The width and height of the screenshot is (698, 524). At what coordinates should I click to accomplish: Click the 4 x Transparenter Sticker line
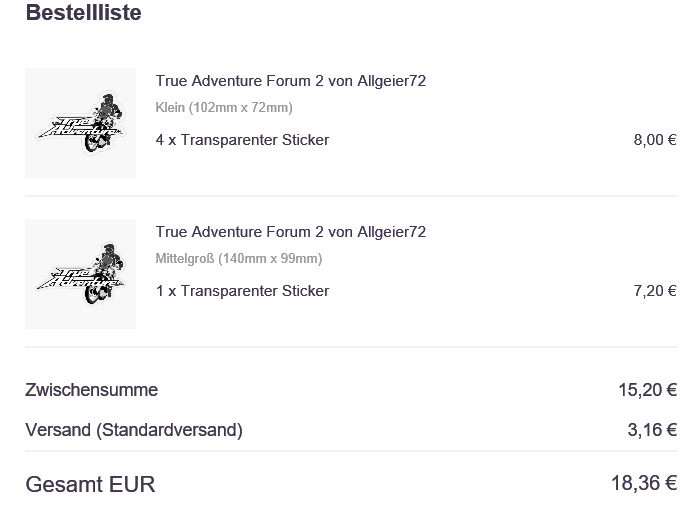coord(242,140)
